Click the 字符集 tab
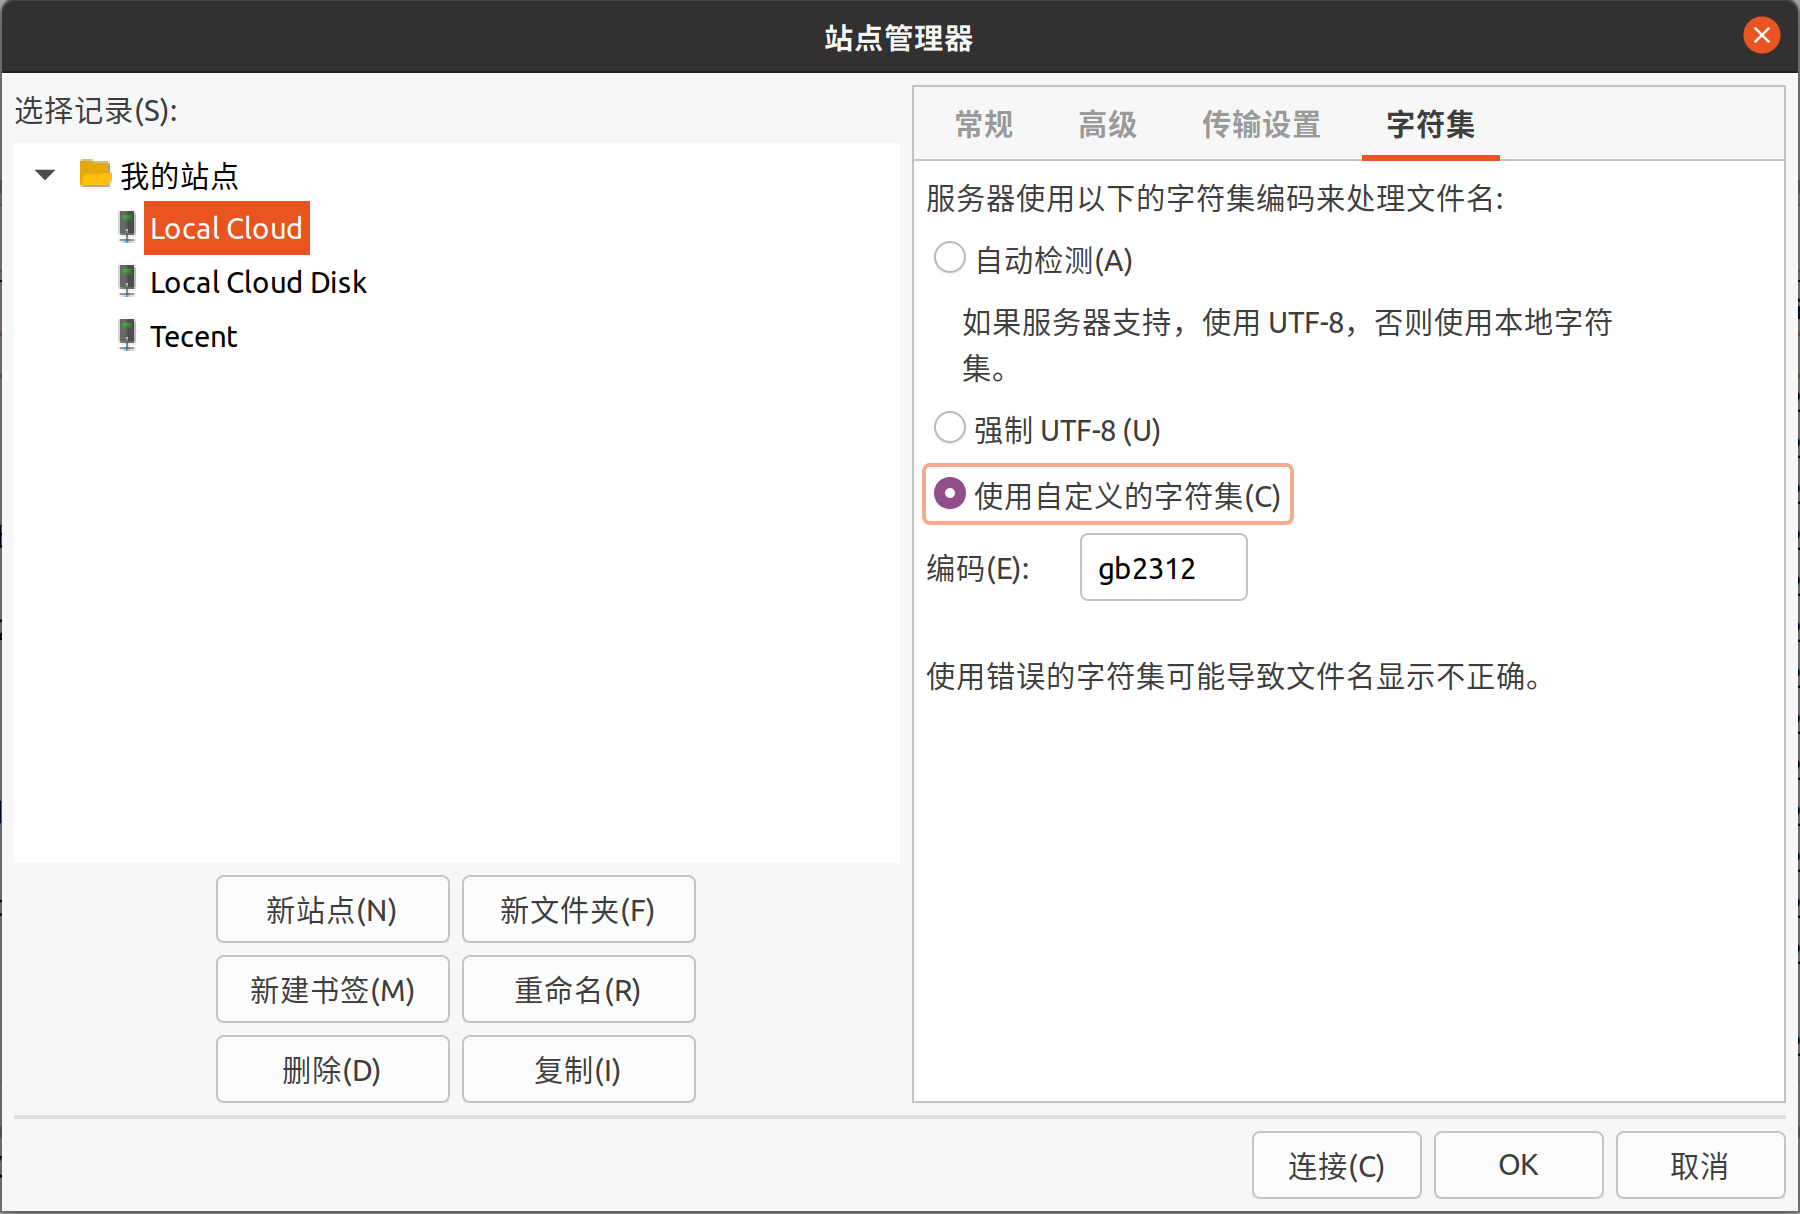 point(1430,125)
